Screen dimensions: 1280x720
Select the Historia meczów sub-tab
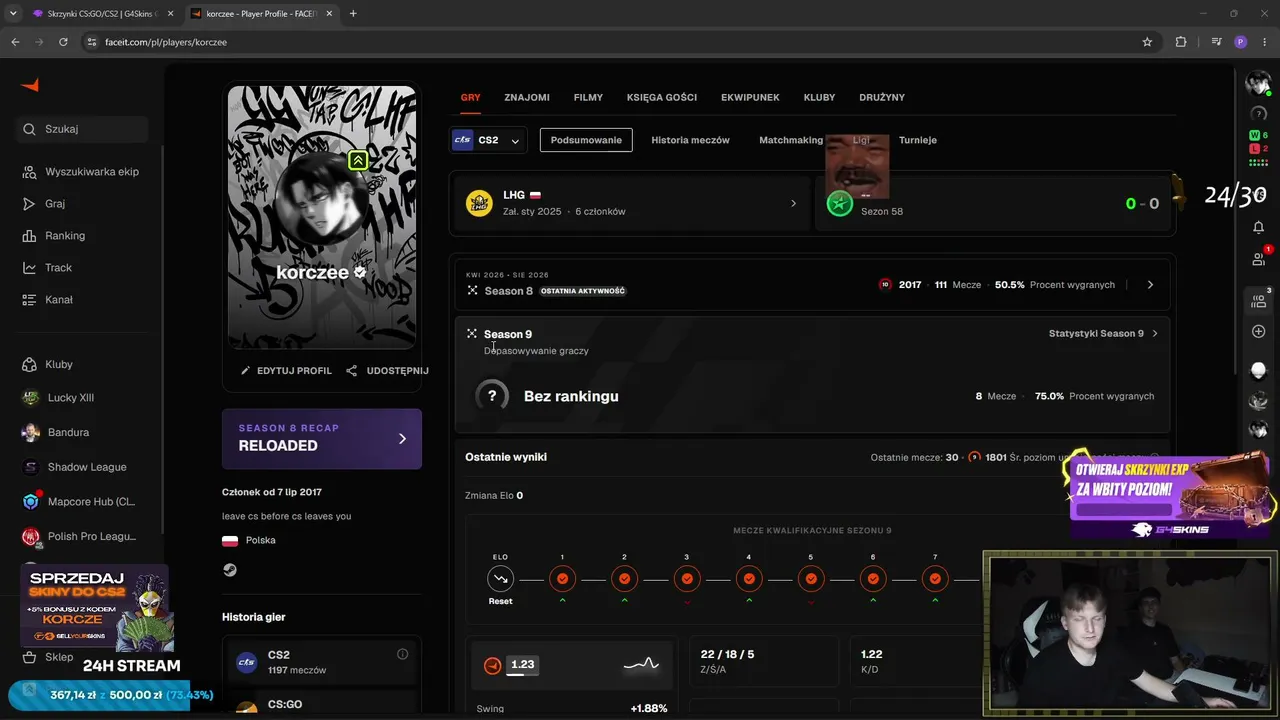coord(690,140)
